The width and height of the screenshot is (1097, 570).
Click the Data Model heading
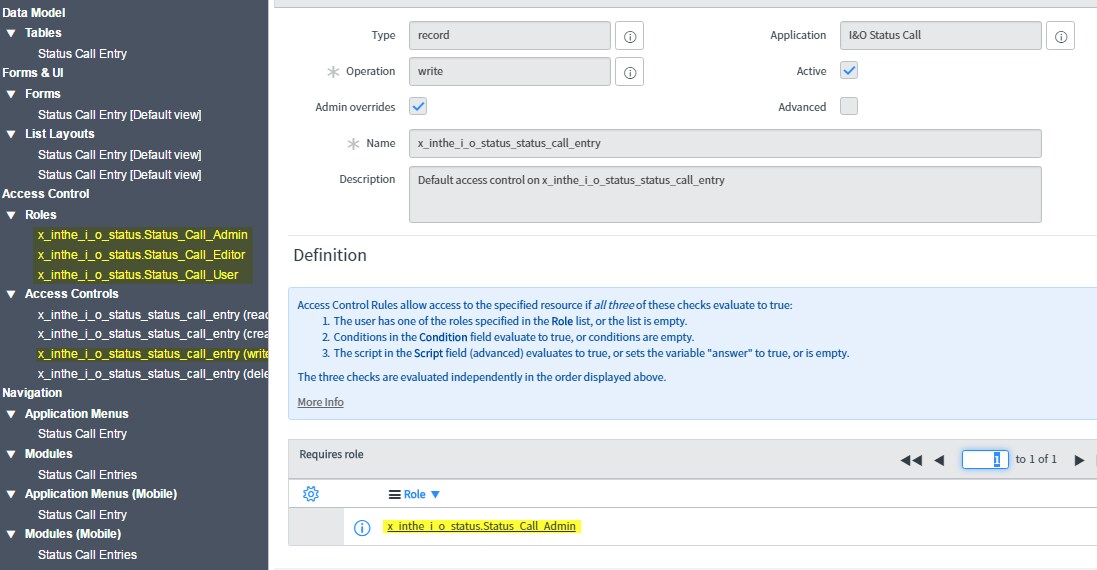tap(34, 13)
